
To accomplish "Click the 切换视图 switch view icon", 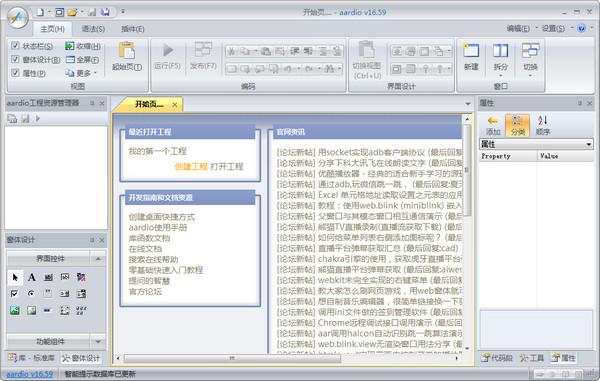I will tap(367, 50).
